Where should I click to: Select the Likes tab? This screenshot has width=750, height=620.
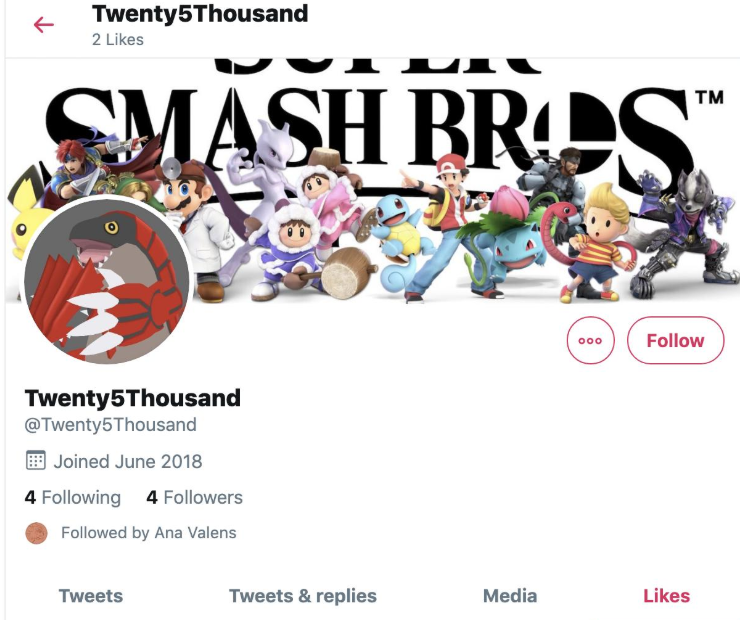click(x=666, y=596)
